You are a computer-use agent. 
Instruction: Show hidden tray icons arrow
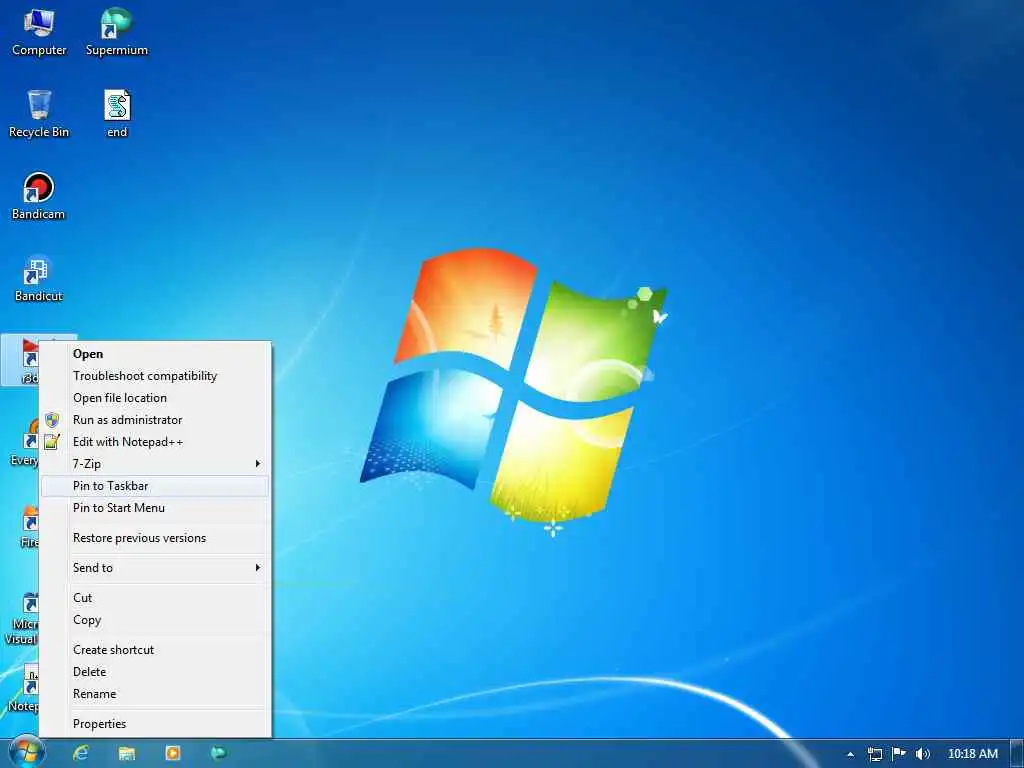[850, 754]
